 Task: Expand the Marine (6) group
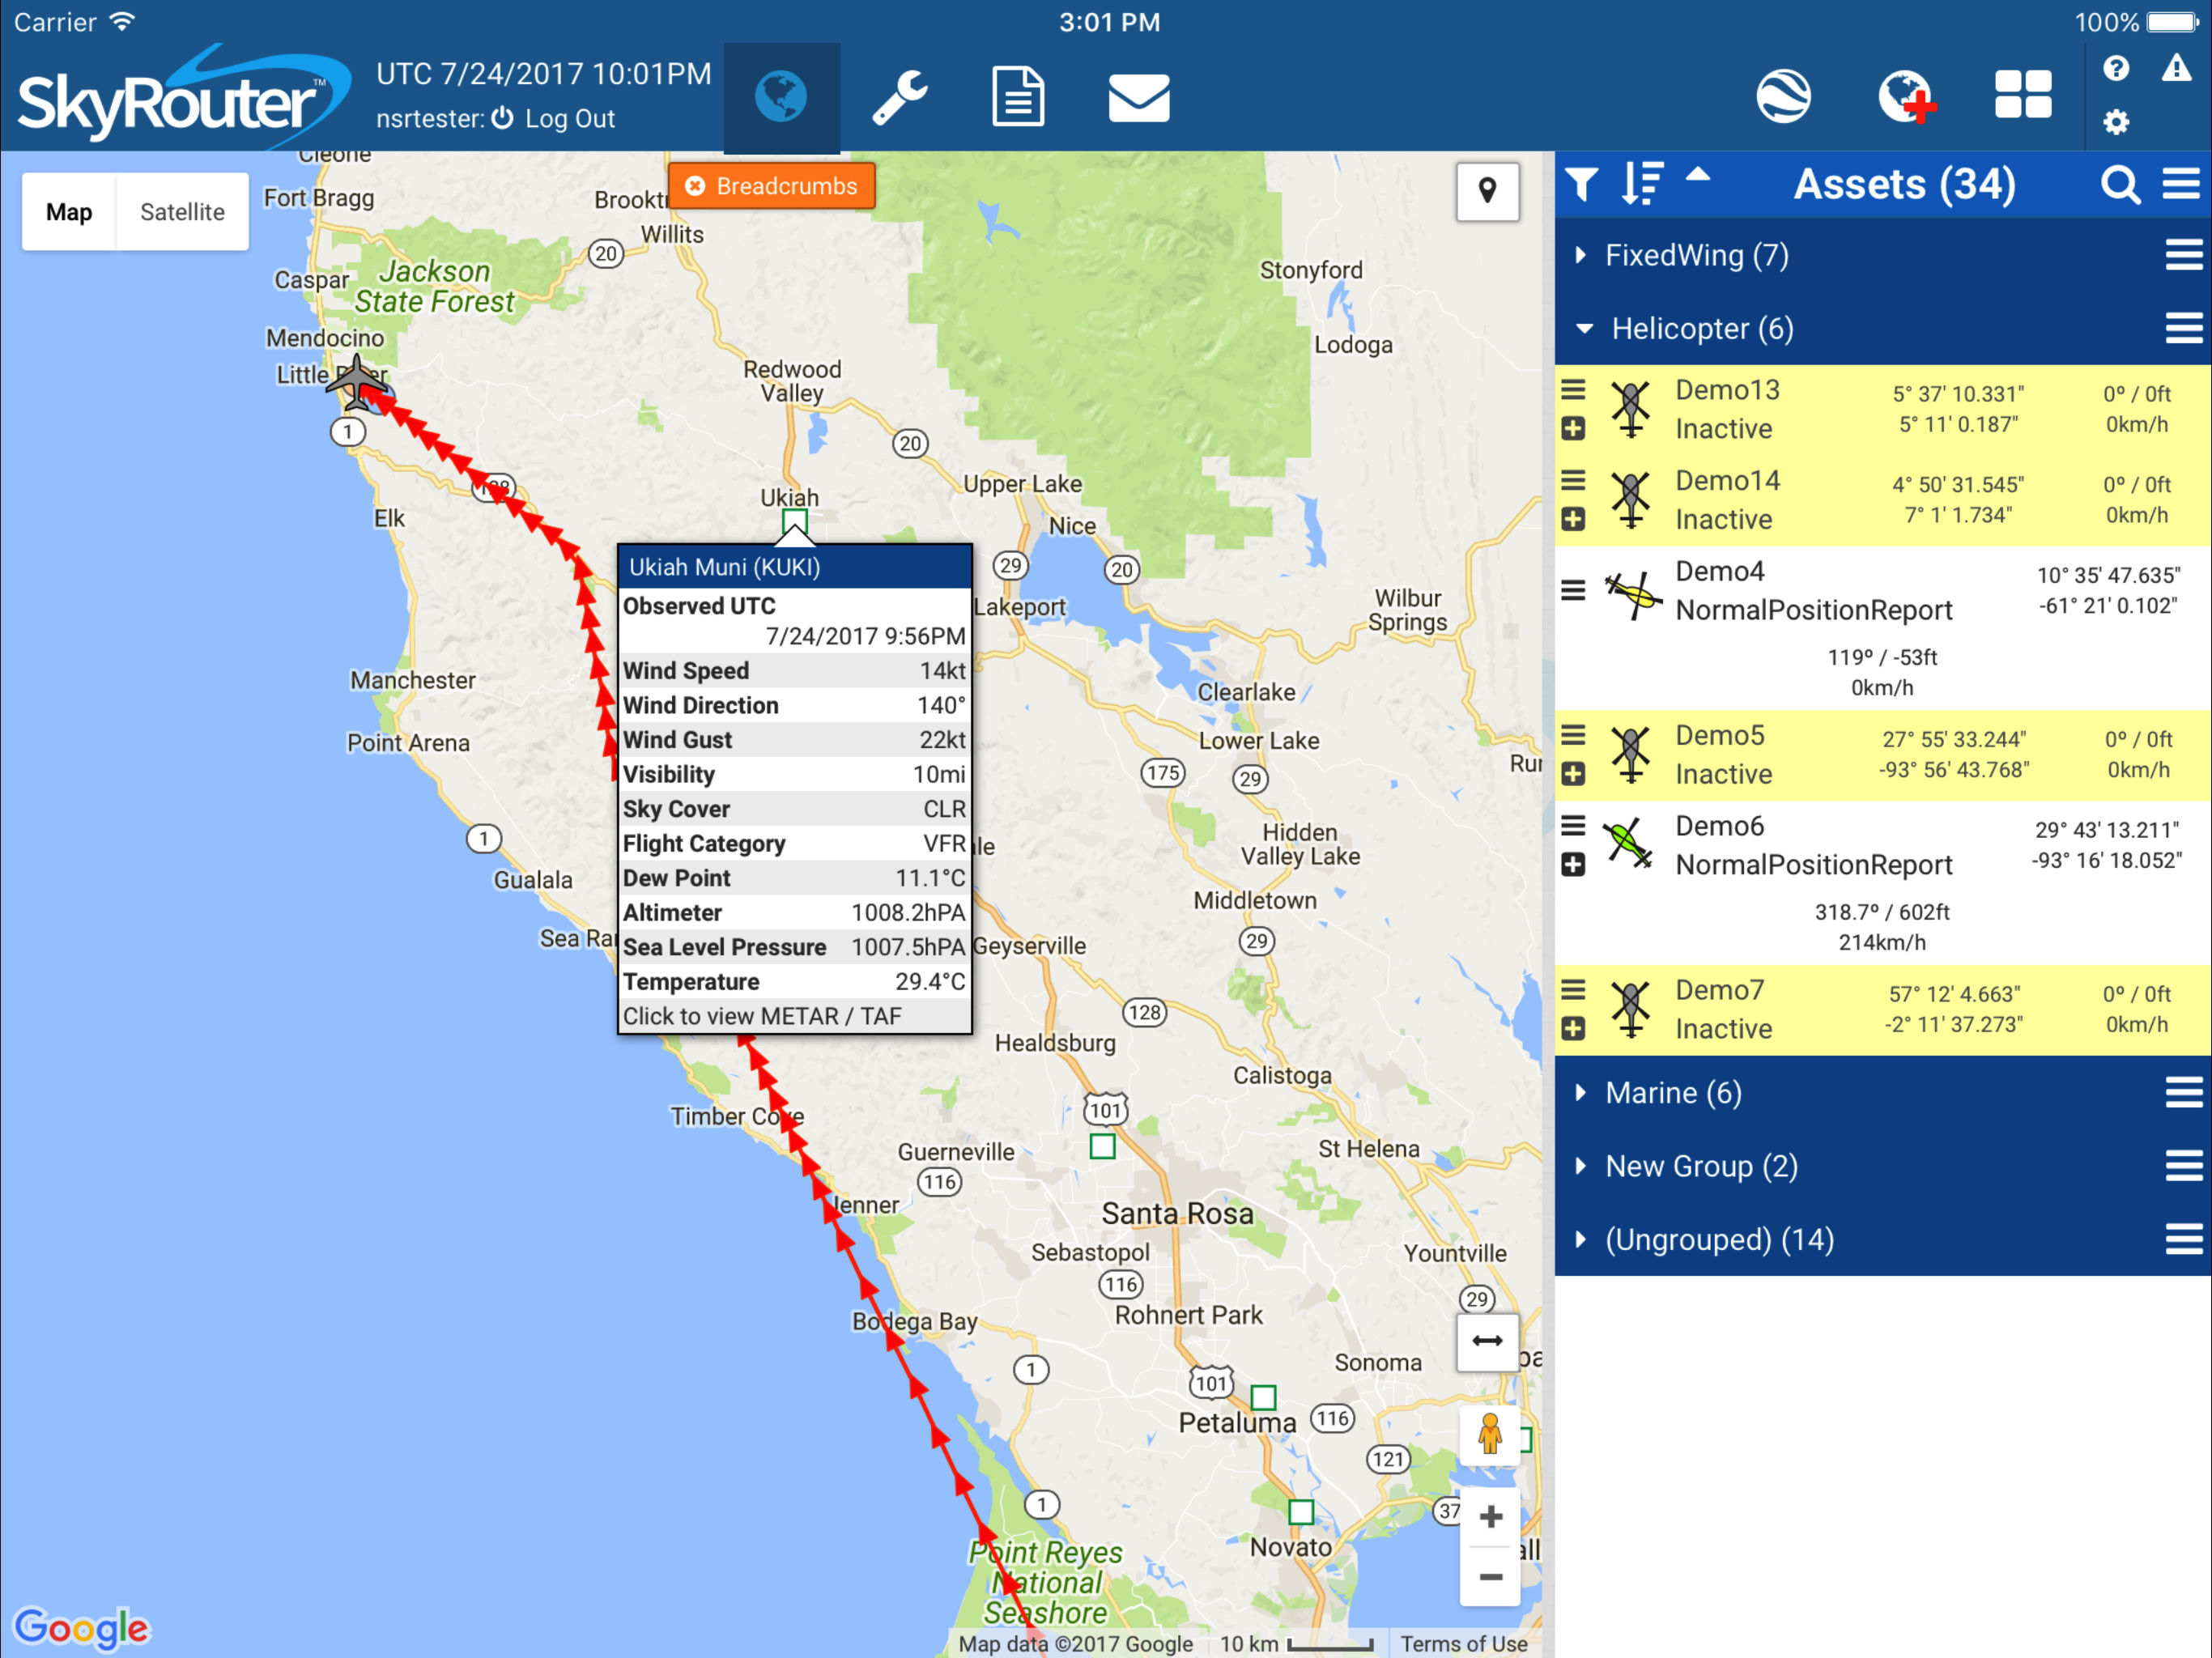point(1581,1093)
